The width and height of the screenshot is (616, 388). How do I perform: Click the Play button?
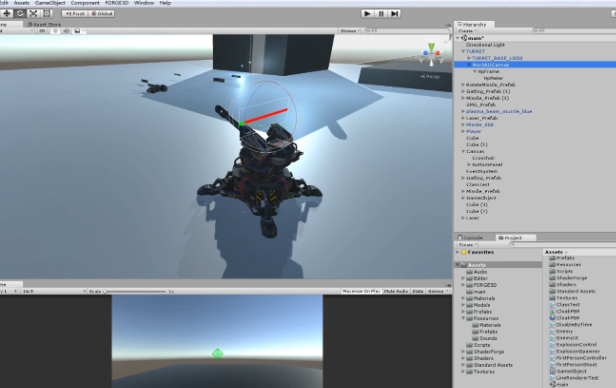[x=367, y=13]
